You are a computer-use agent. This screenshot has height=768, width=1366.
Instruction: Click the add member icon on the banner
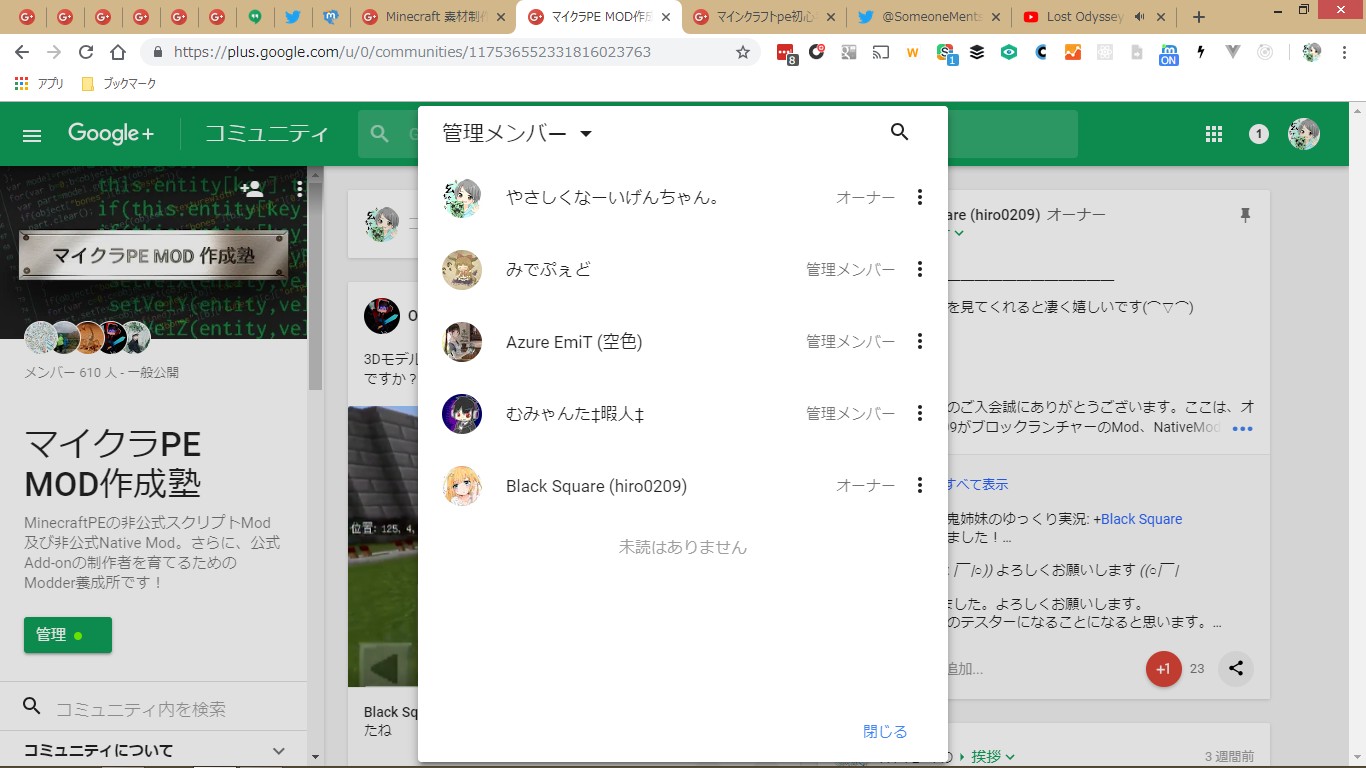coord(252,189)
